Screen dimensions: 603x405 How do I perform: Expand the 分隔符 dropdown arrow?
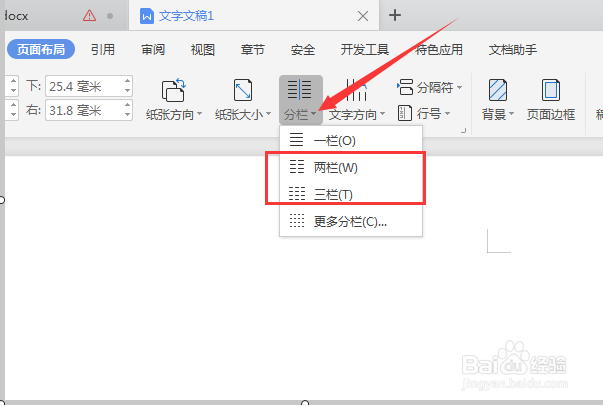pos(460,88)
